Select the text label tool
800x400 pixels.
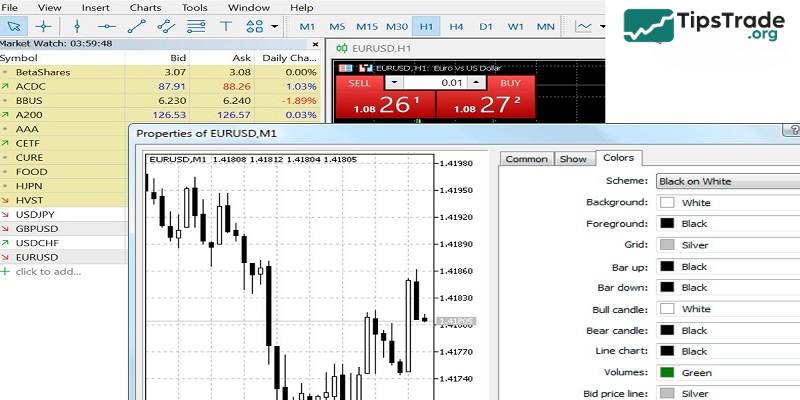tap(226, 26)
